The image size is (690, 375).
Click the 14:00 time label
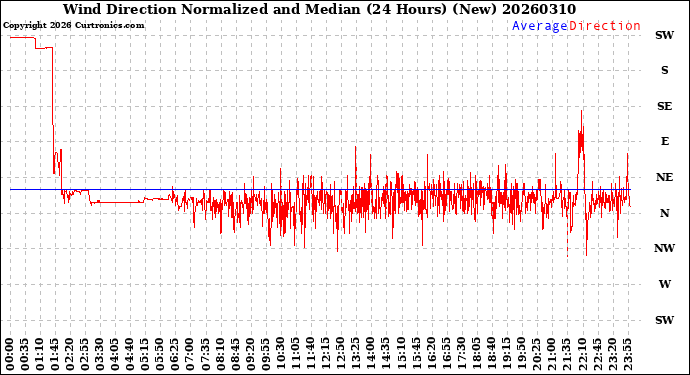click(371, 355)
